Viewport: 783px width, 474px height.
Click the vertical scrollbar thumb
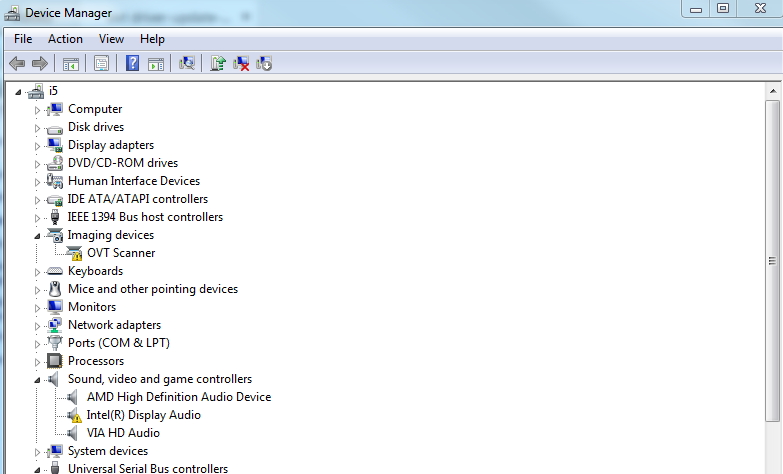point(773,260)
